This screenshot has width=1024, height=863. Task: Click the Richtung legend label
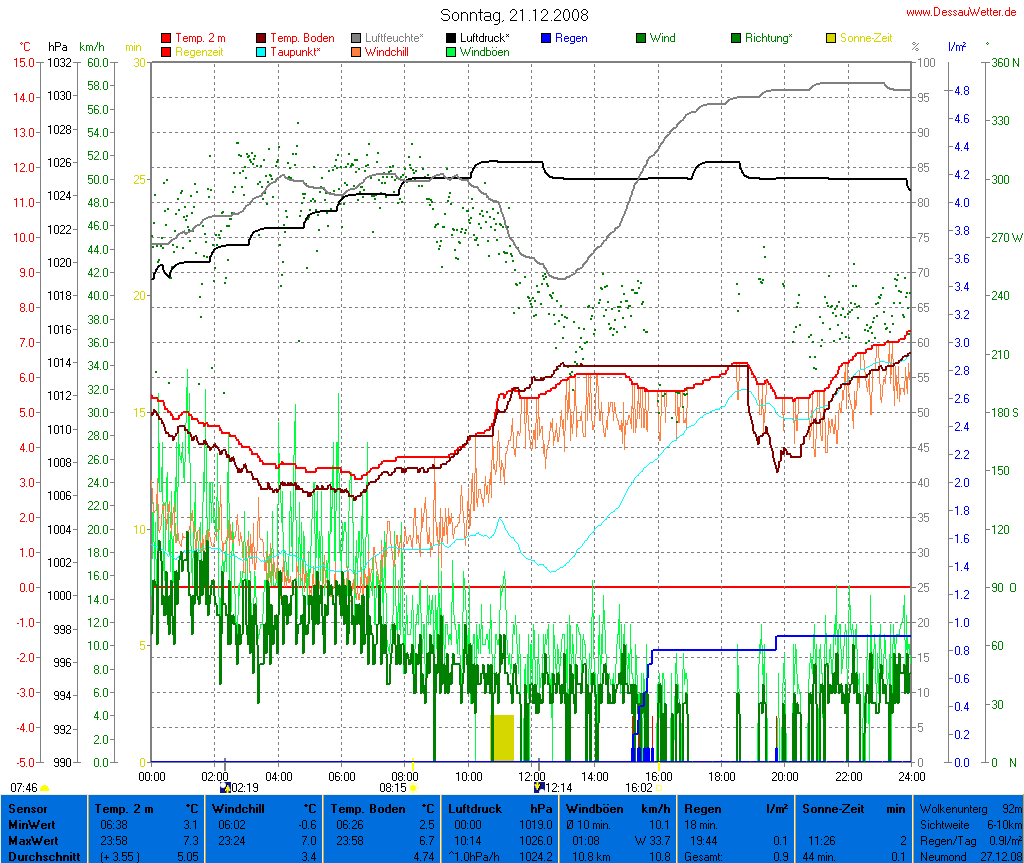pyautogui.click(x=768, y=38)
